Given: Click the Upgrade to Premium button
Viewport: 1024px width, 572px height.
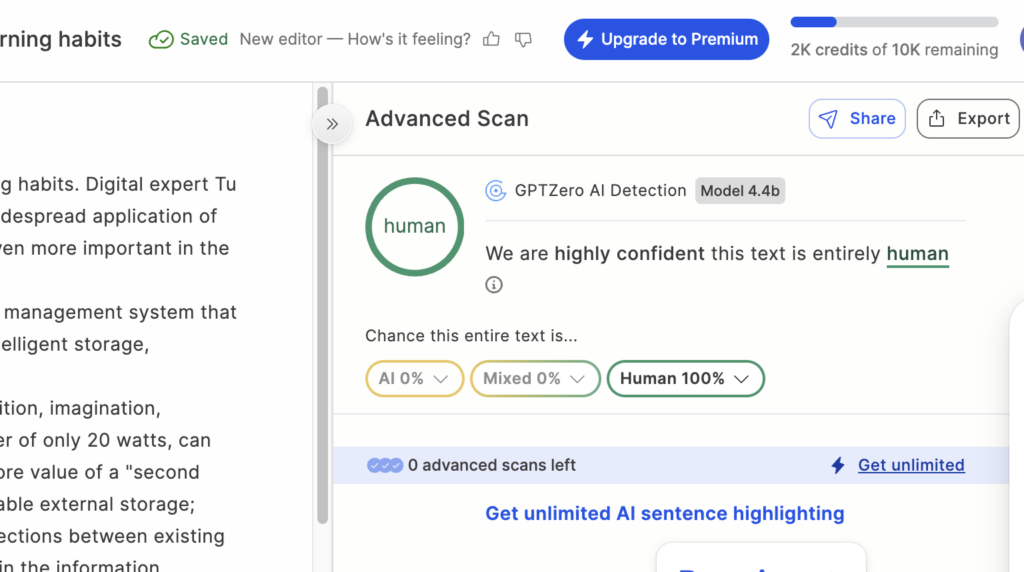Looking at the screenshot, I should [x=666, y=39].
